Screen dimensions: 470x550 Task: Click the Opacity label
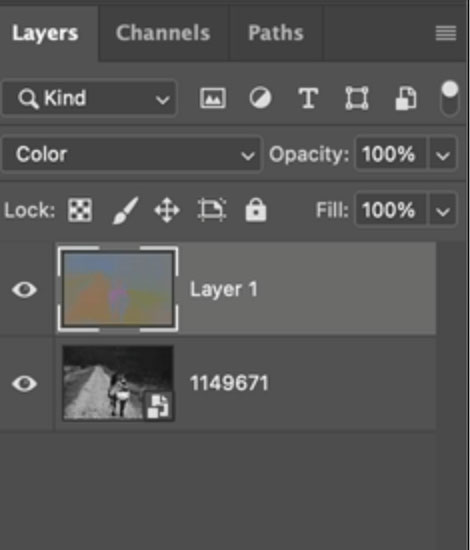309,154
